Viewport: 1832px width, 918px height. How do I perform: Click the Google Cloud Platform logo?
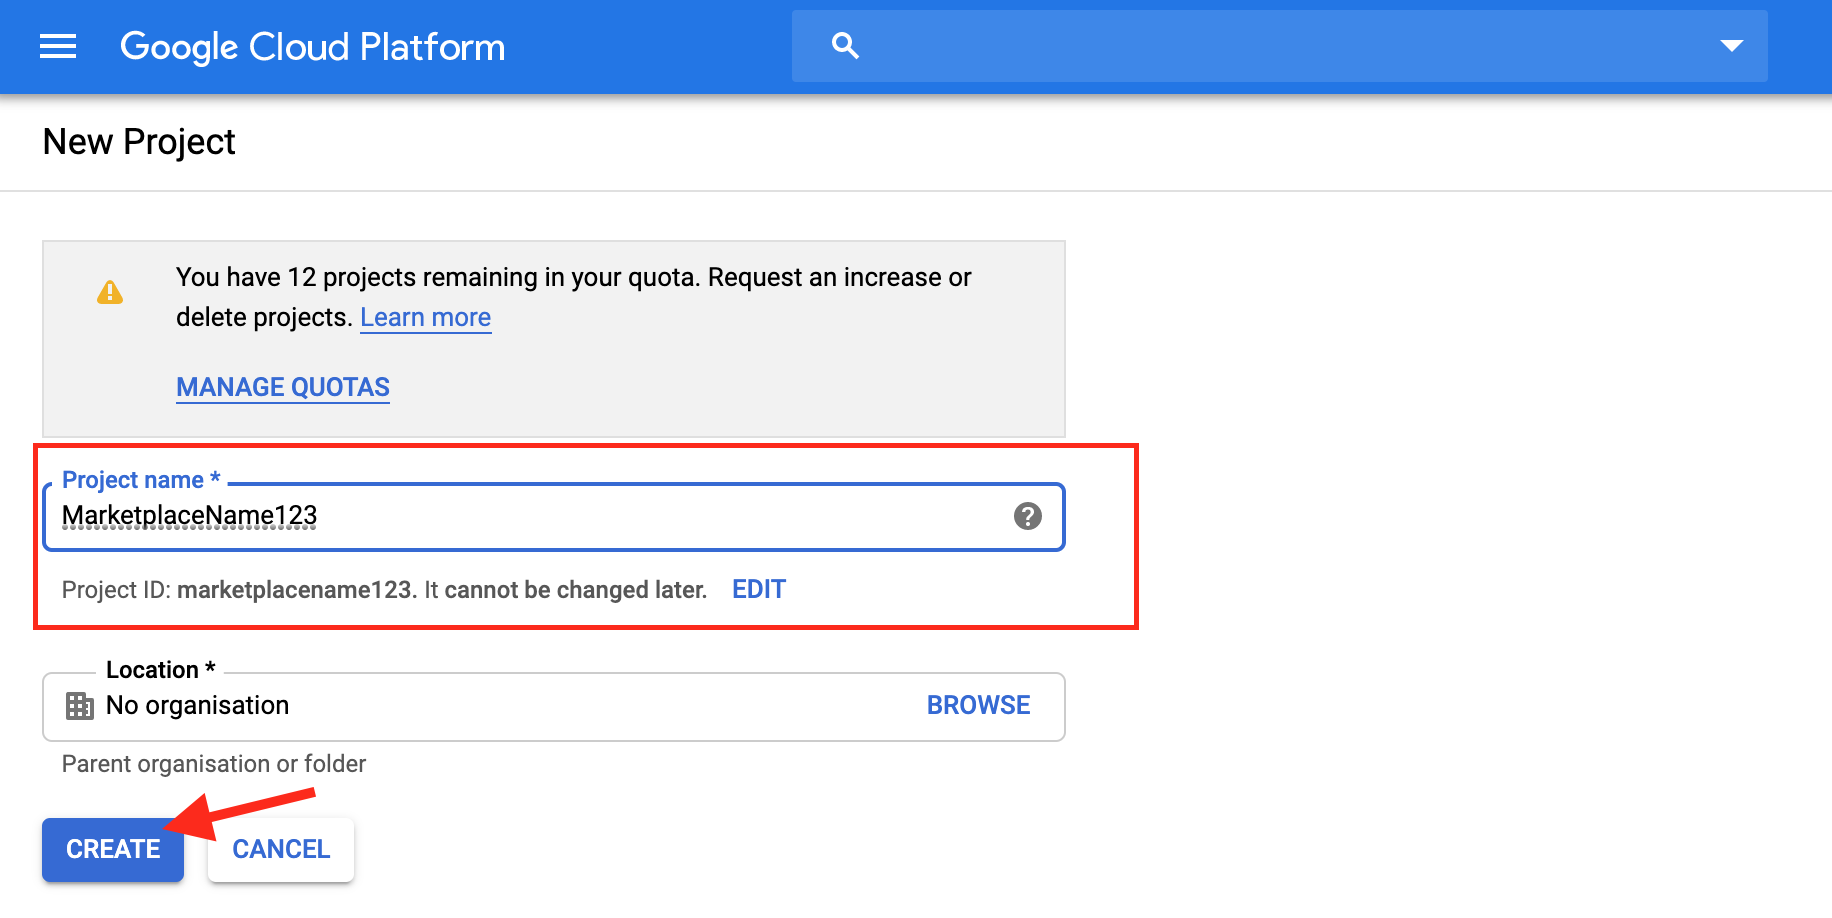312,47
